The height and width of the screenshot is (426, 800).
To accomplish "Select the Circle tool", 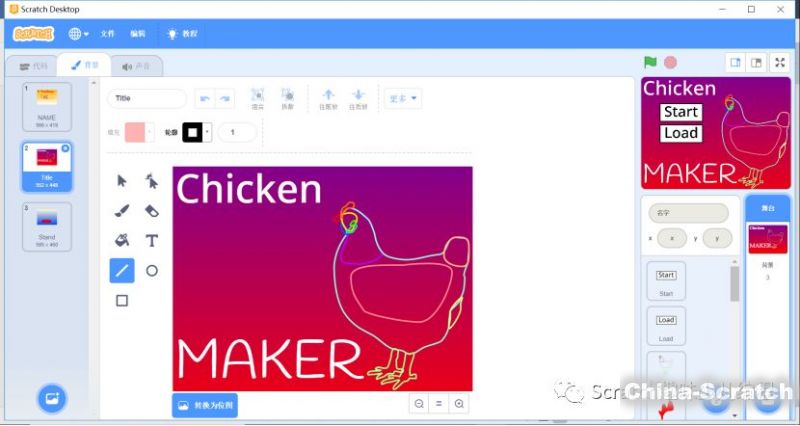I will [x=152, y=270].
